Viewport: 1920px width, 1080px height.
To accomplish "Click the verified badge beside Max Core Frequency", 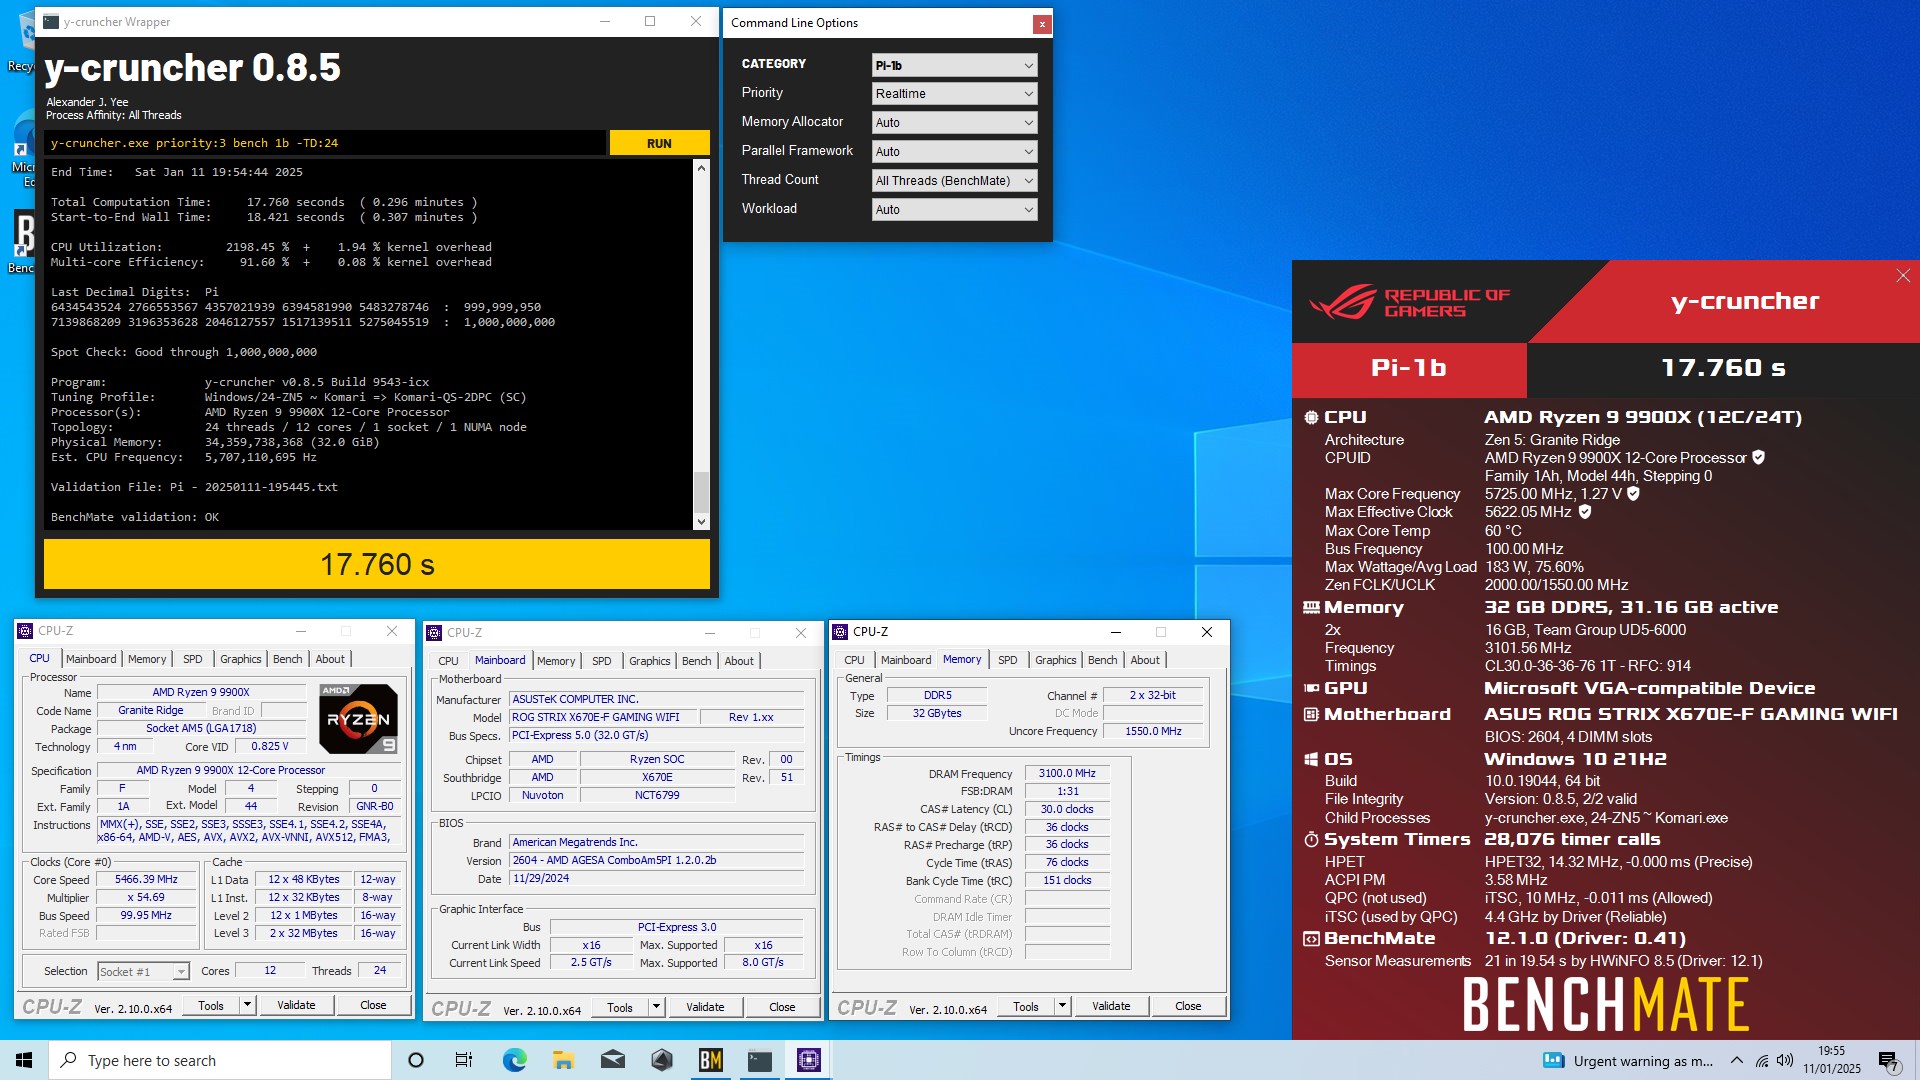I will (x=1633, y=493).
